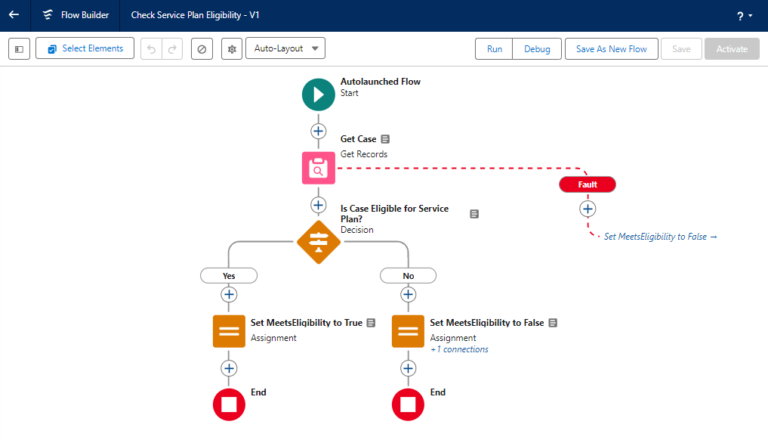Select the orange Decision diamond icon
768x440 pixels.
pyautogui.click(x=318, y=241)
